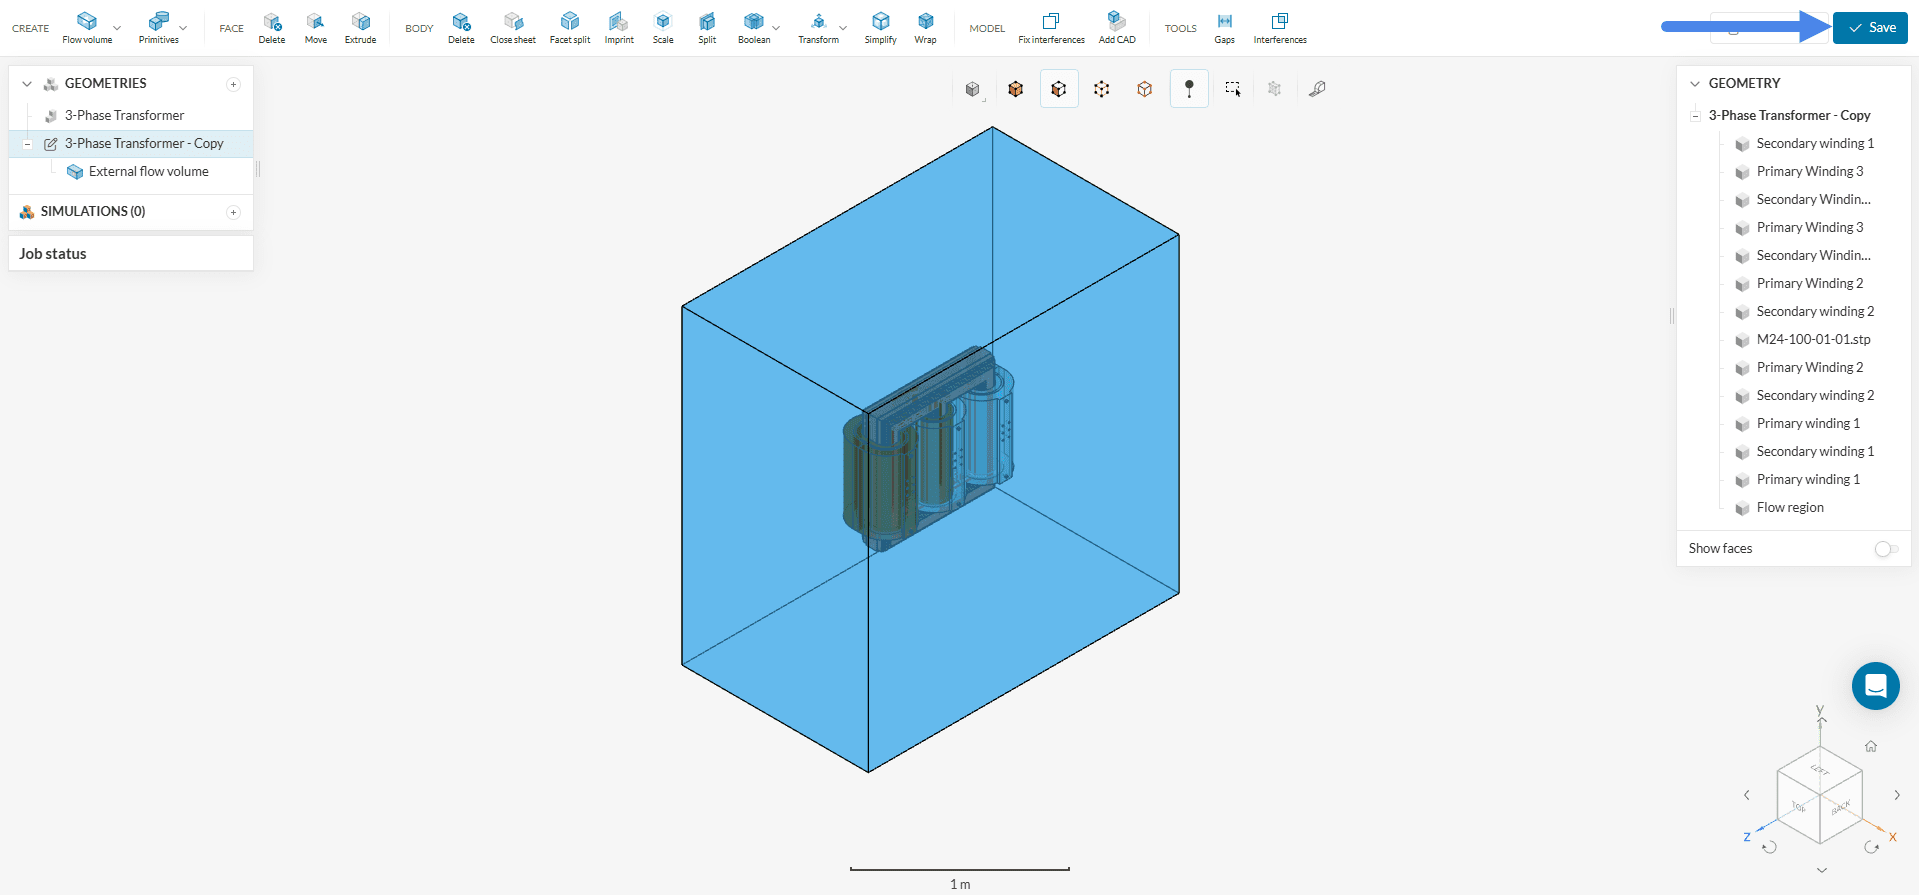Select the 3-Phase Transformer geometry
The image size is (1919, 895).
click(x=124, y=116)
